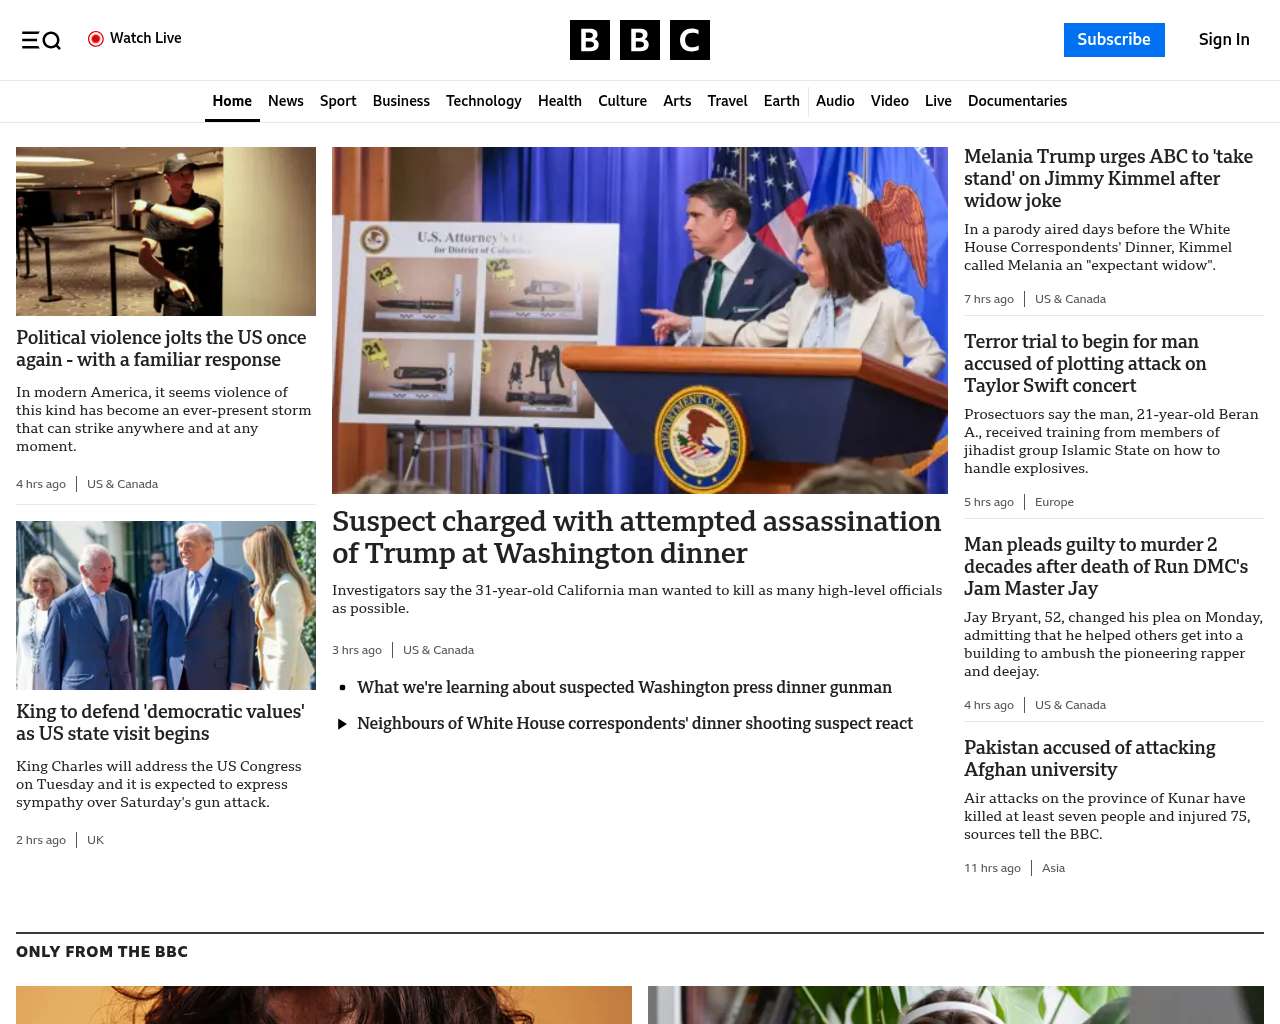This screenshot has height=1024, width=1280.
Task: Open the Pakistan Afghan university headline
Action: (1089, 758)
